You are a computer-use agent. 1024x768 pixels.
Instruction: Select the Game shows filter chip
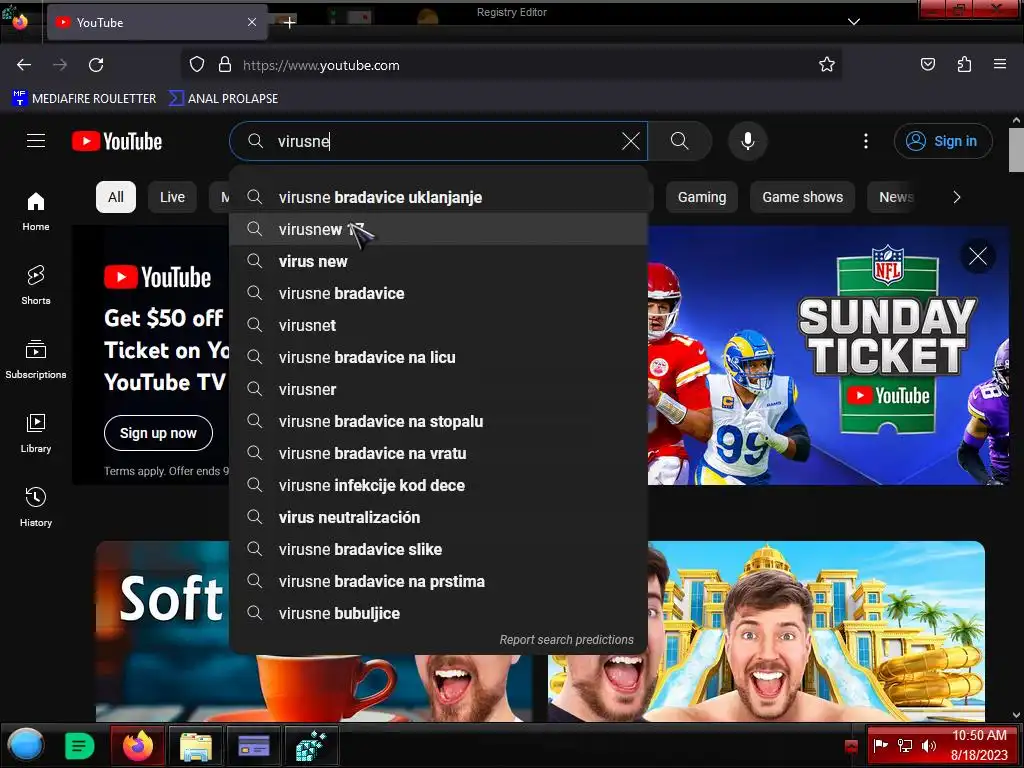pyautogui.click(x=802, y=197)
